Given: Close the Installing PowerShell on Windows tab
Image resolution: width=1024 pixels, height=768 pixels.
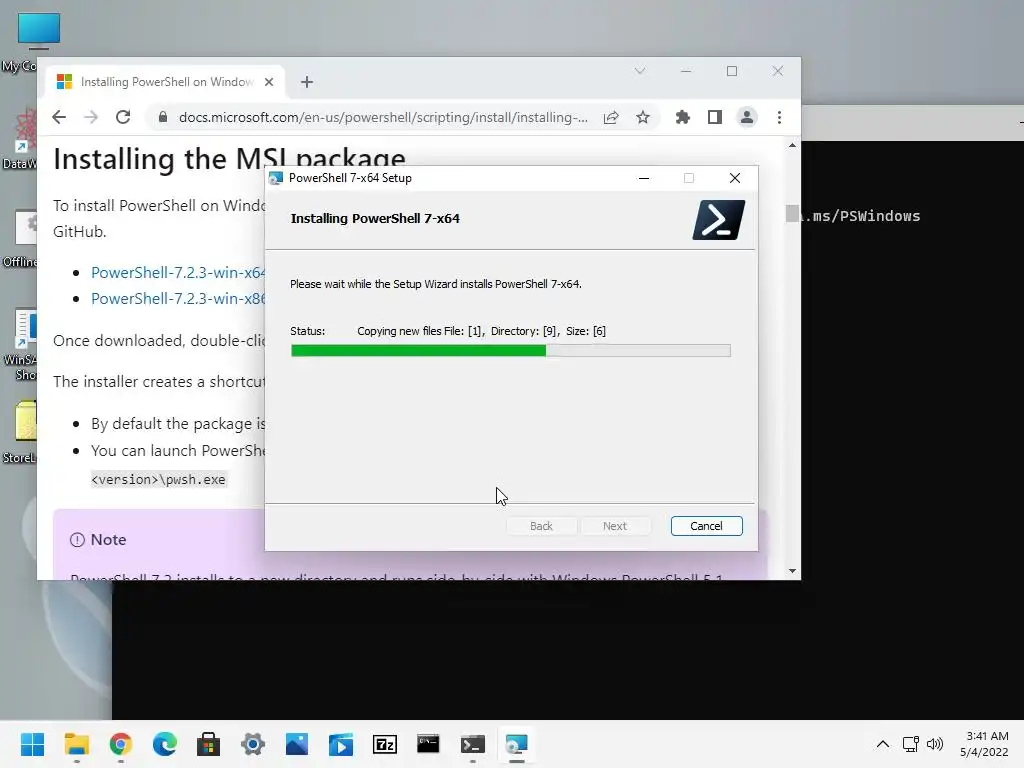Looking at the screenshot, I should click(x=269, y=82).
